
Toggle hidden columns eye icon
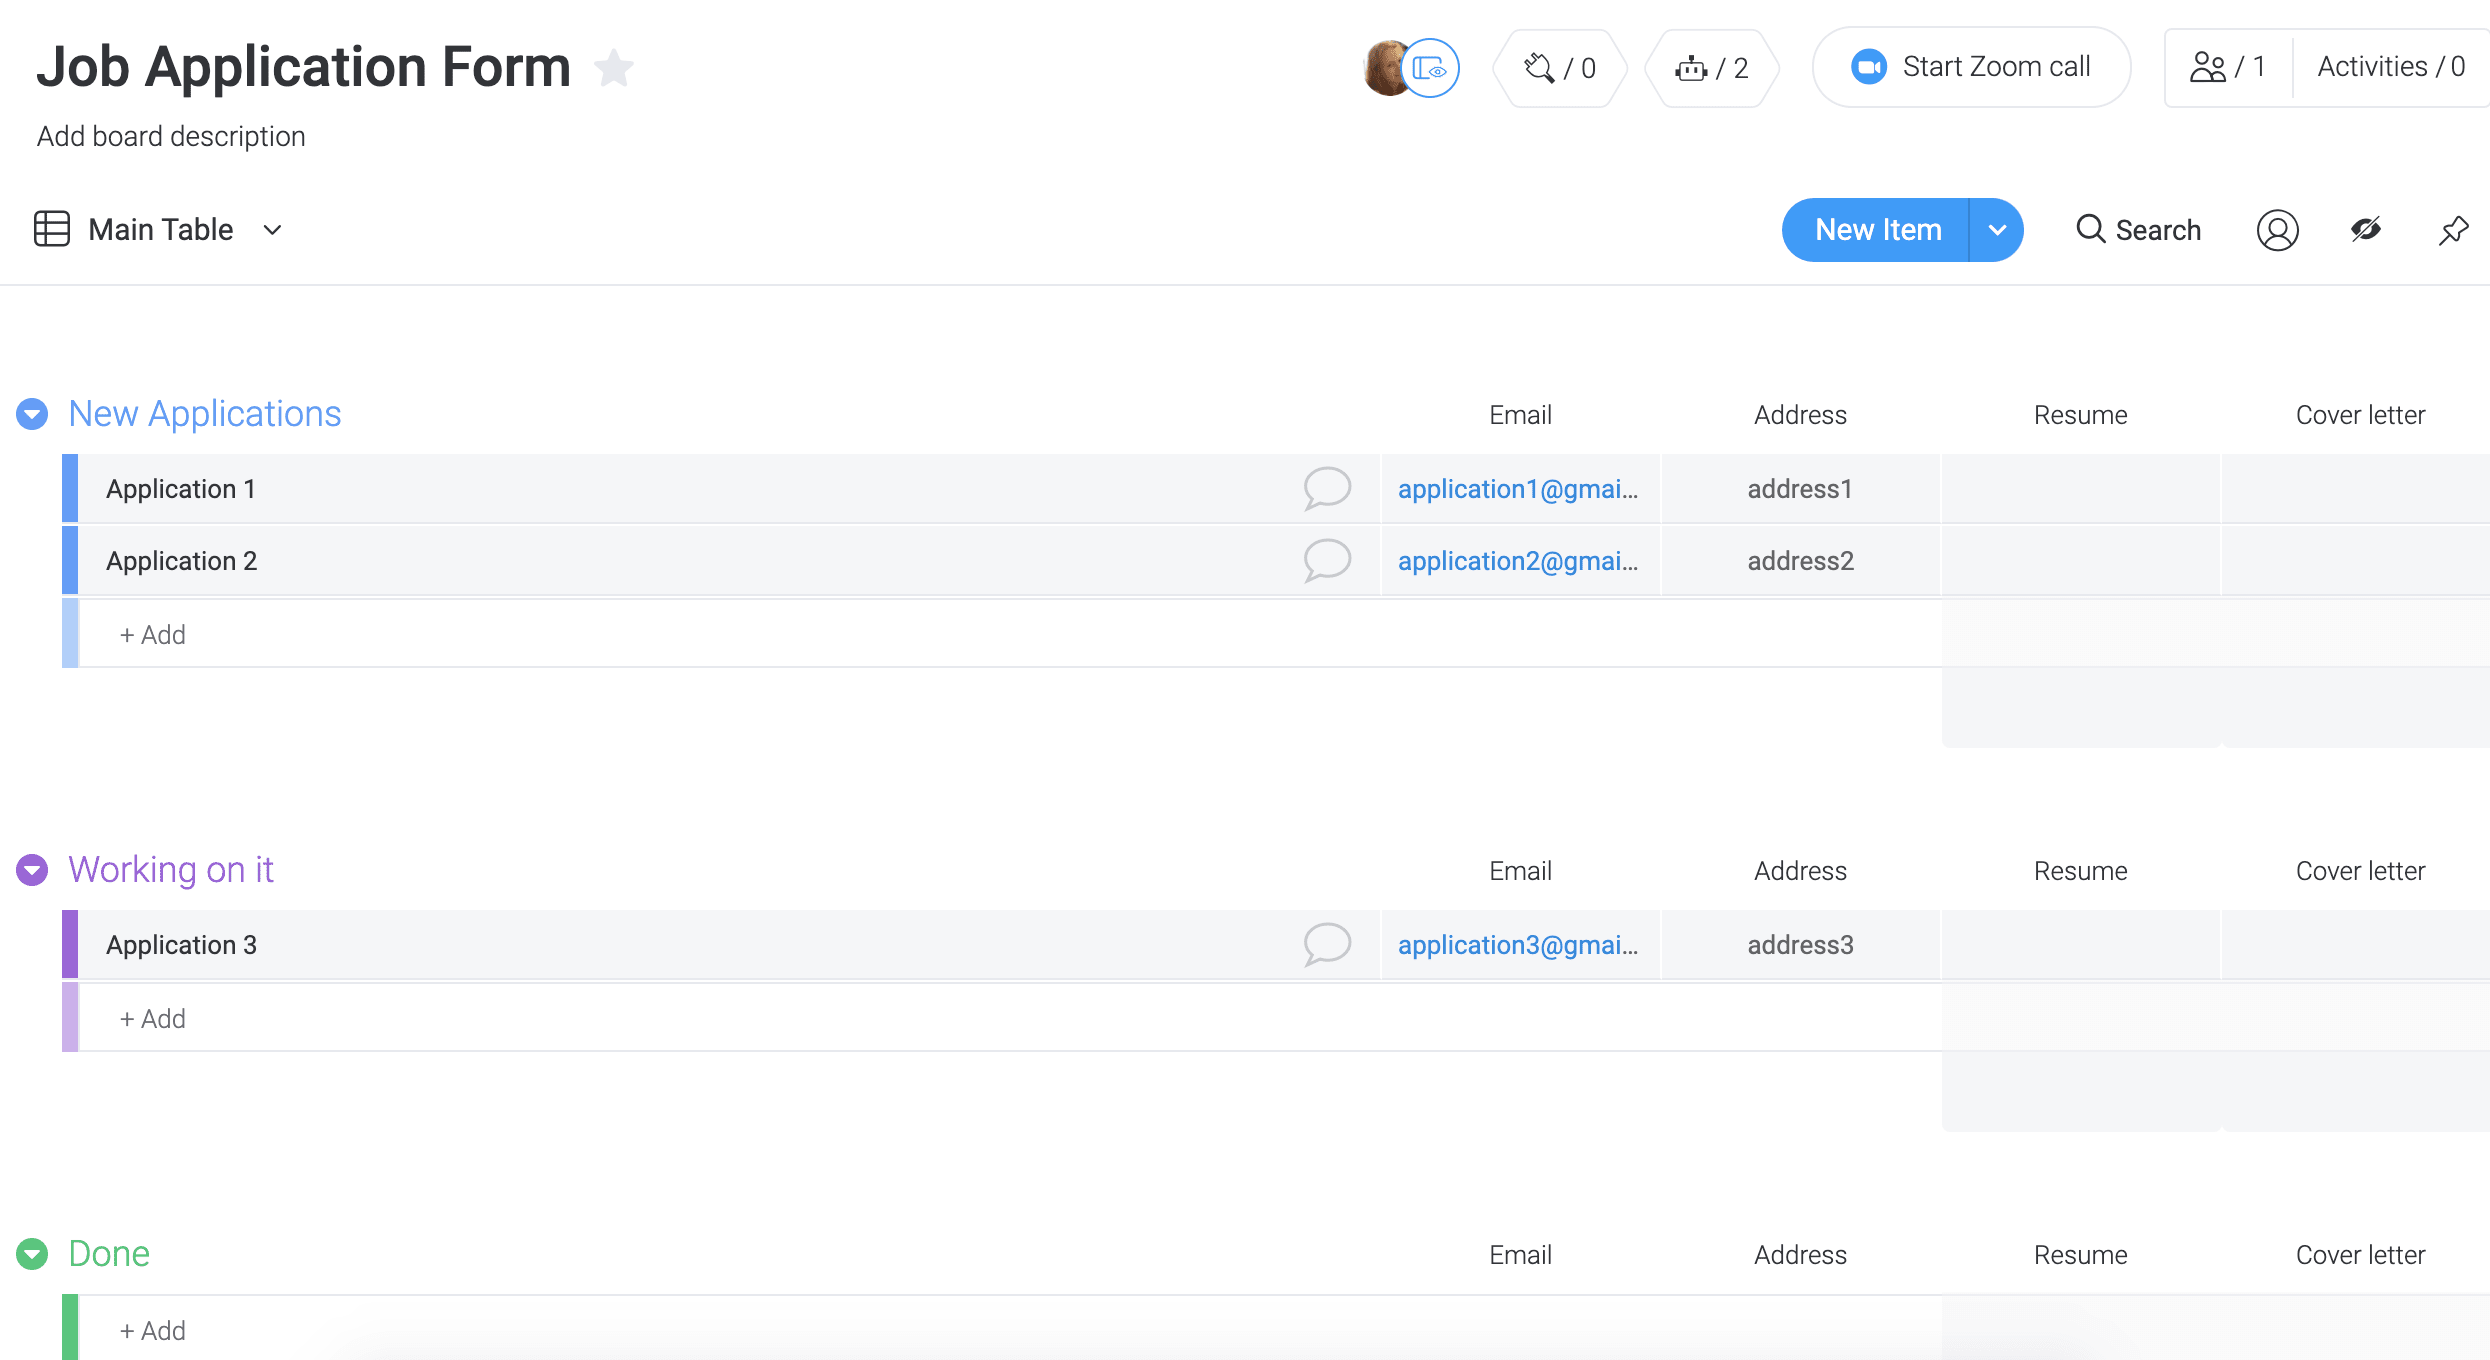coord(2365,230)
